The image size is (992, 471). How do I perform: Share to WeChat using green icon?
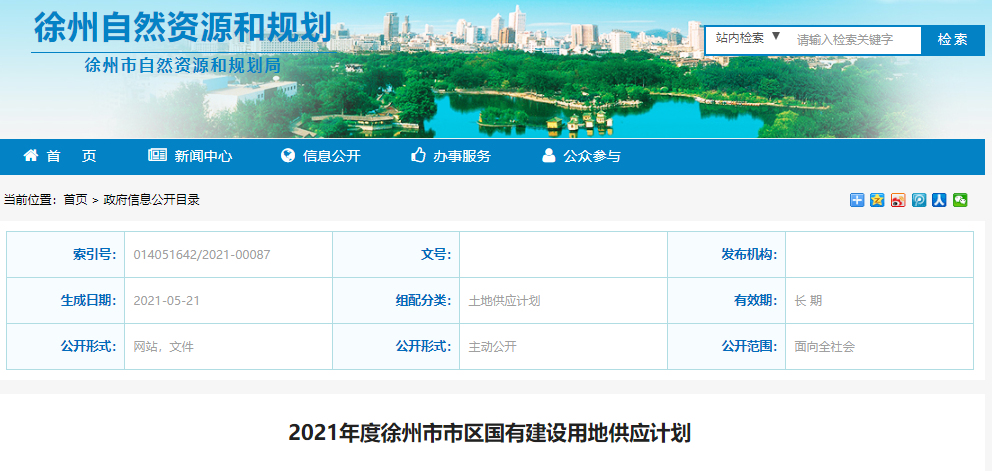pyautogui.click(x=960, y=200)
